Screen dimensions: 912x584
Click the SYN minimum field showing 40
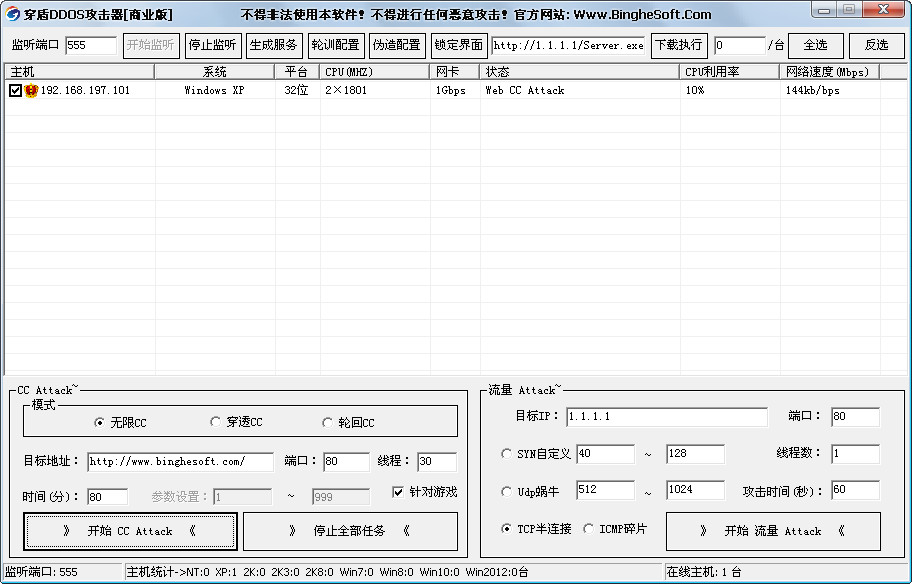pos(605,454)
